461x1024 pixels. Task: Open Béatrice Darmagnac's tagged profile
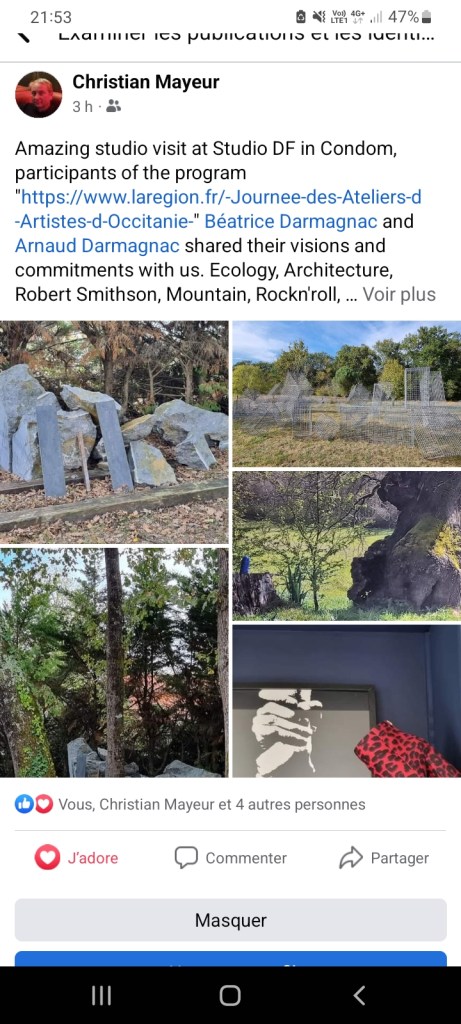tap(291, 221)
